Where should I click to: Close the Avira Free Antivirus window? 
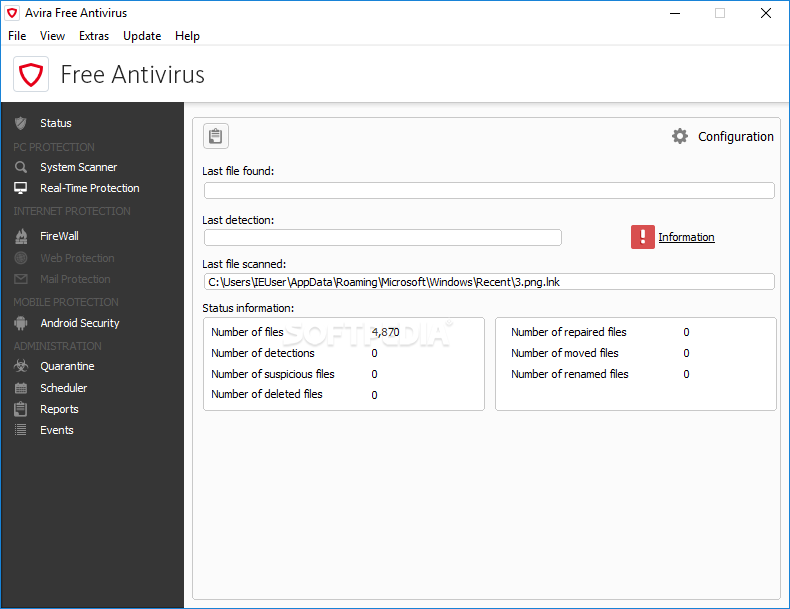(766, 13)
